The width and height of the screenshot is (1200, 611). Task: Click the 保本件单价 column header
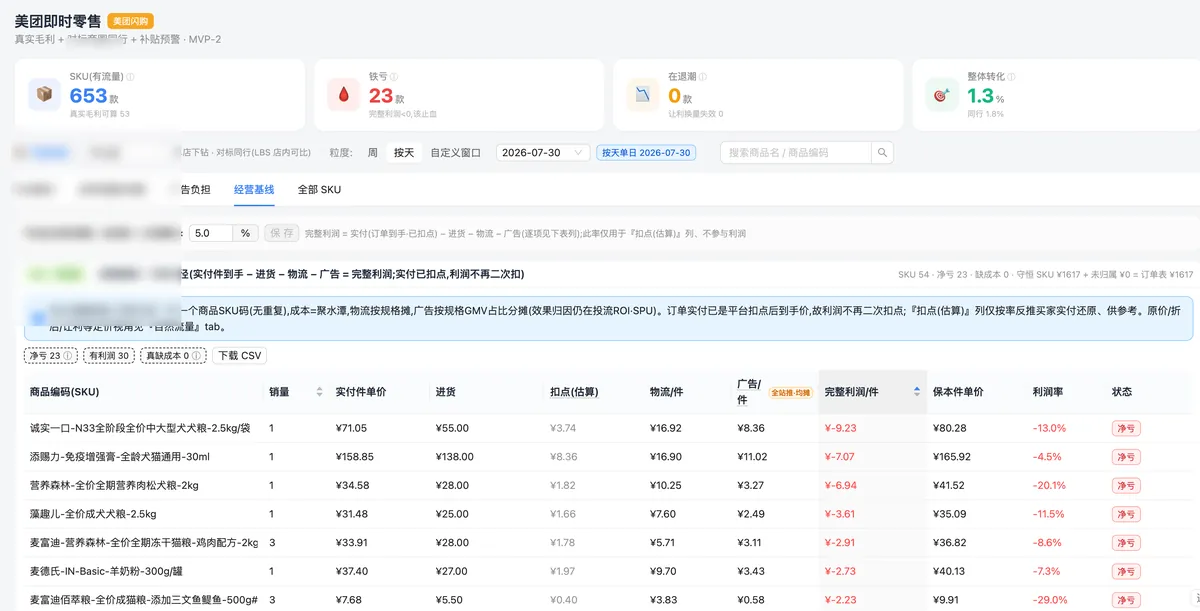(958, 392)
